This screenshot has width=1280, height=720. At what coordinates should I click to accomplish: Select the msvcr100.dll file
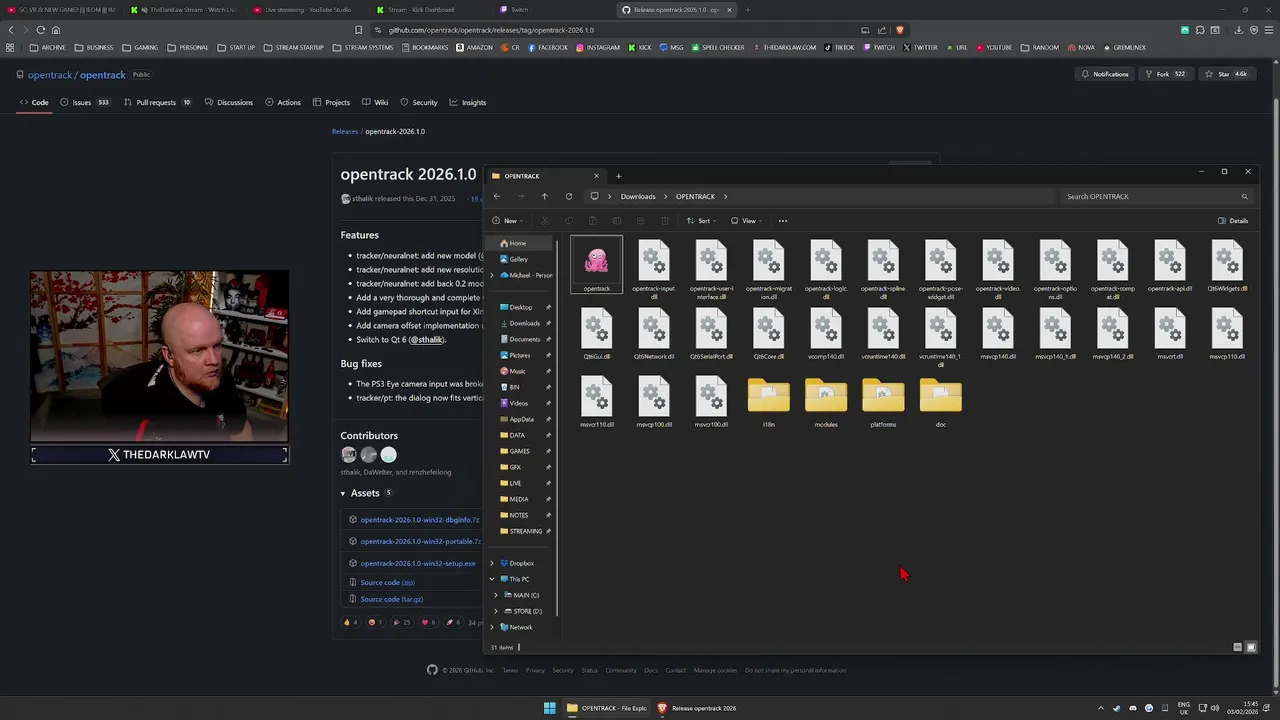711,402
